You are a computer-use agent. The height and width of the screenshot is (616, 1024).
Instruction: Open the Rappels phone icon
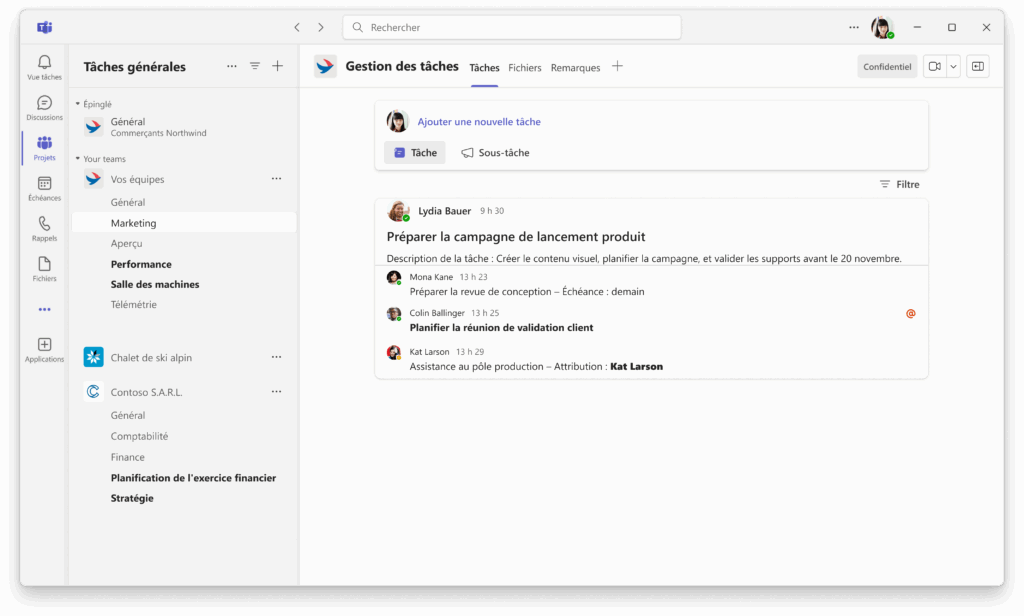pyautogui.click(x=44, y=224)
